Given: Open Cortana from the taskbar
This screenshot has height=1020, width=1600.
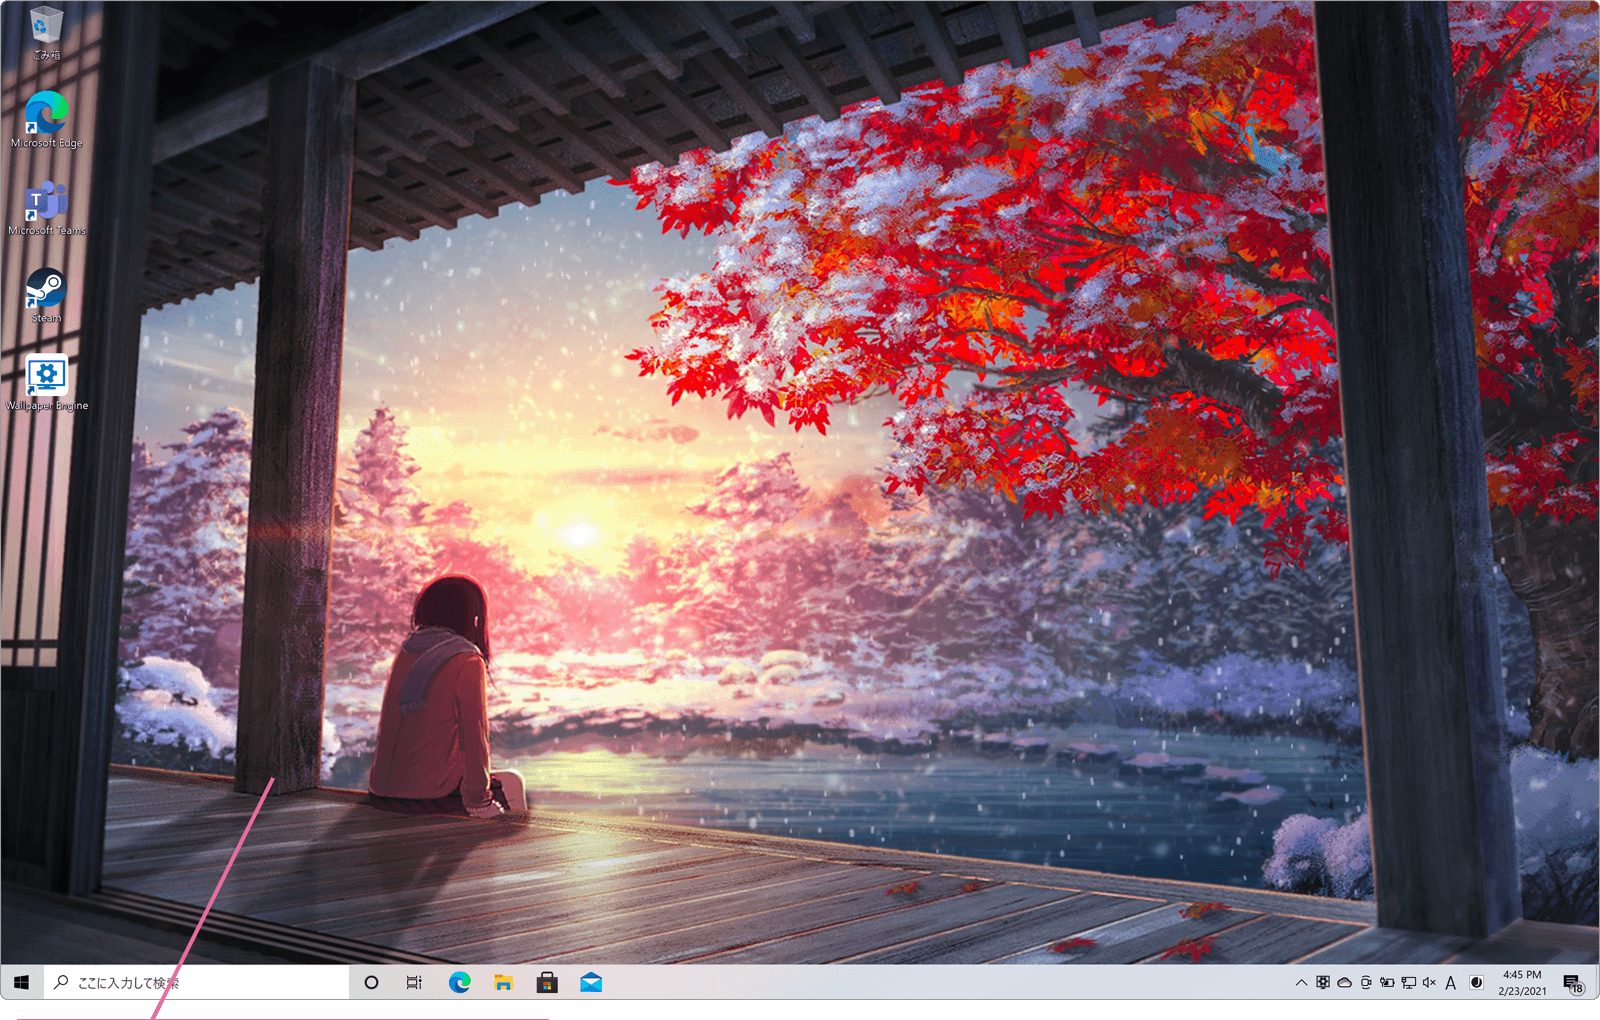Looking at the screenshot, I should [371, 982].
